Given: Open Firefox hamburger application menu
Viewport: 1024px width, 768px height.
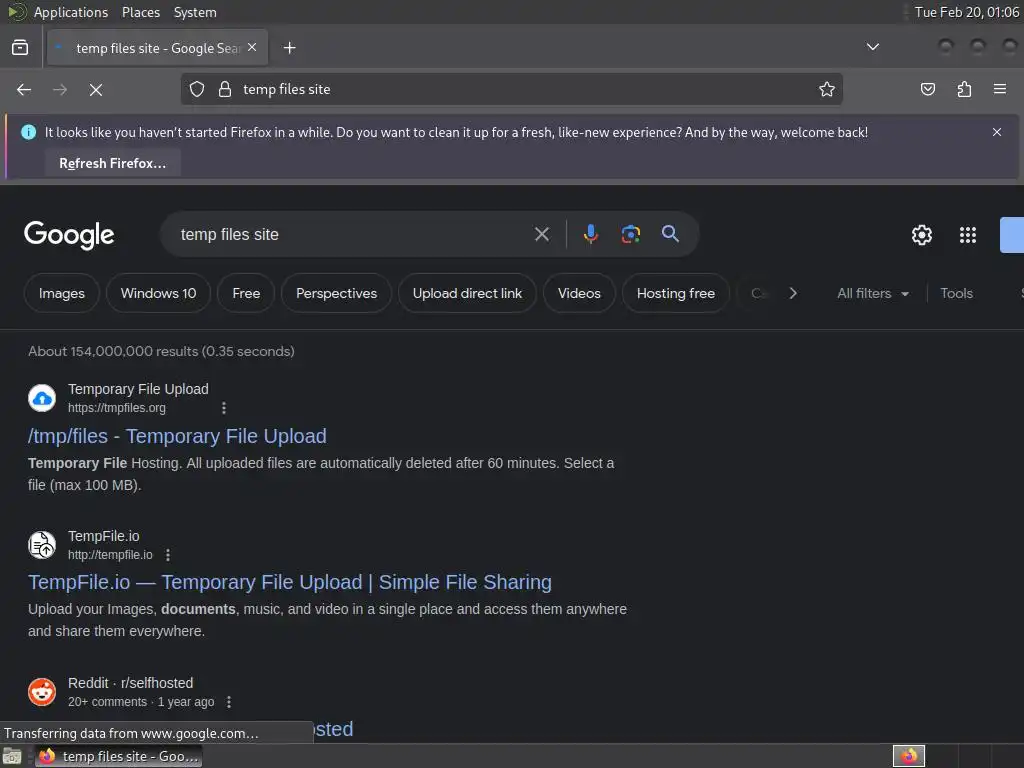Looking at the screenshot, I should (x=1000, y=89).
